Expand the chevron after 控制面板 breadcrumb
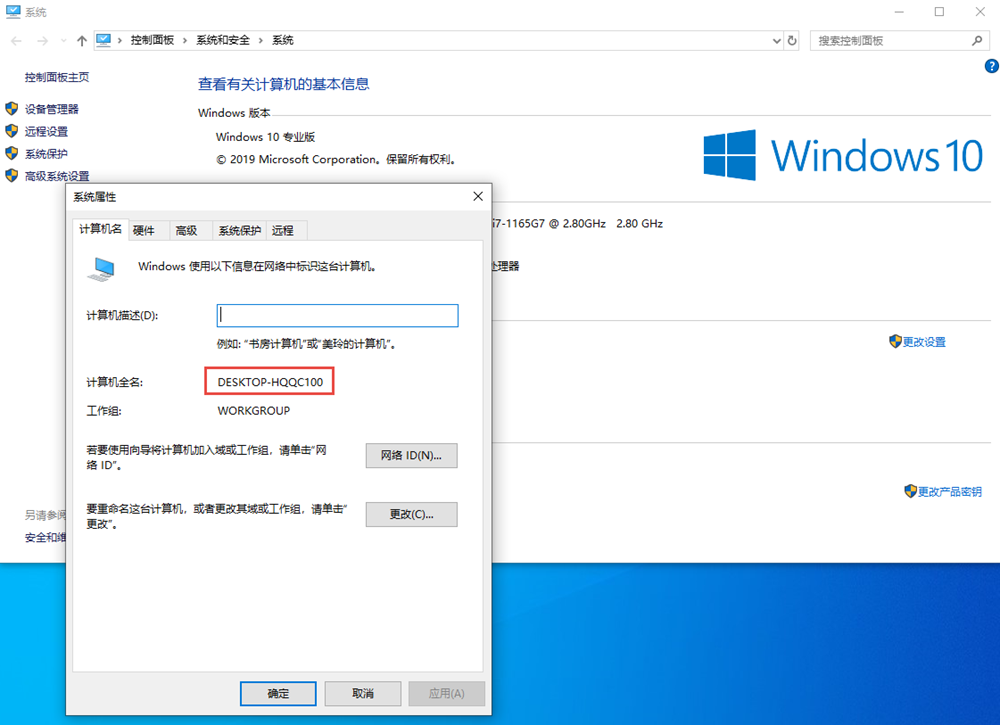 (x=184, y=41)
